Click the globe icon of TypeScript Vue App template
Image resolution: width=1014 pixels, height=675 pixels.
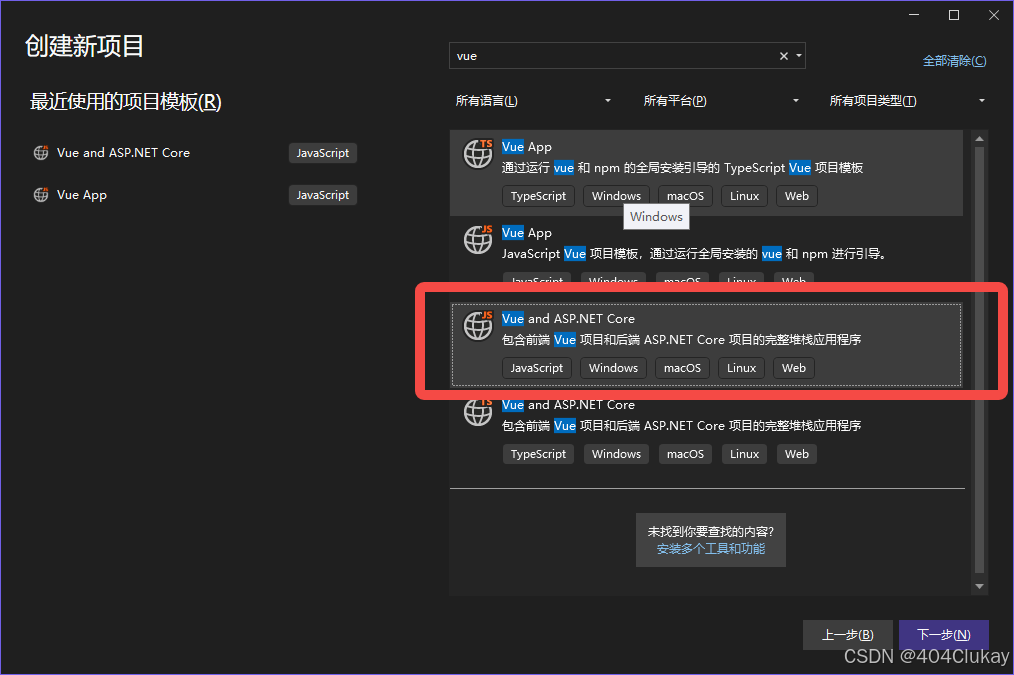click(479, 154)
